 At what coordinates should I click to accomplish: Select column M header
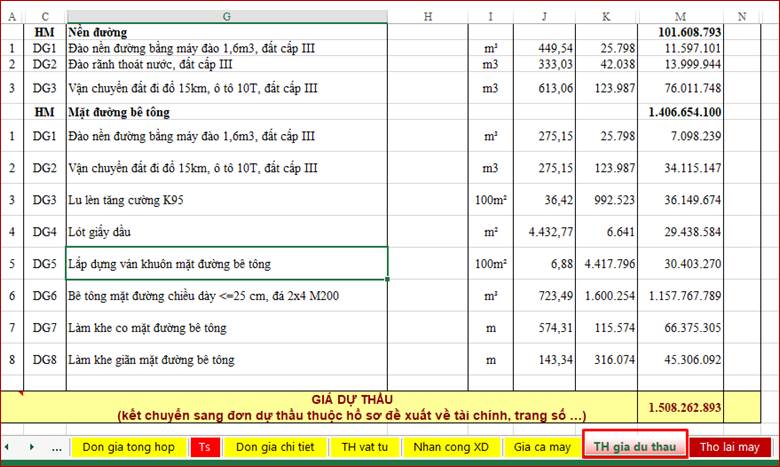coord(680,15)
